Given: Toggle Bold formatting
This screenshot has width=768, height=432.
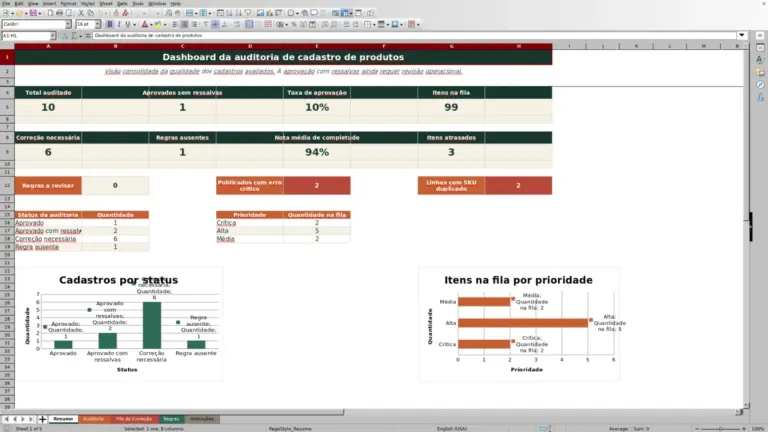Looking at the screenshot, I should pyautogui.click(x=110, y=24).
